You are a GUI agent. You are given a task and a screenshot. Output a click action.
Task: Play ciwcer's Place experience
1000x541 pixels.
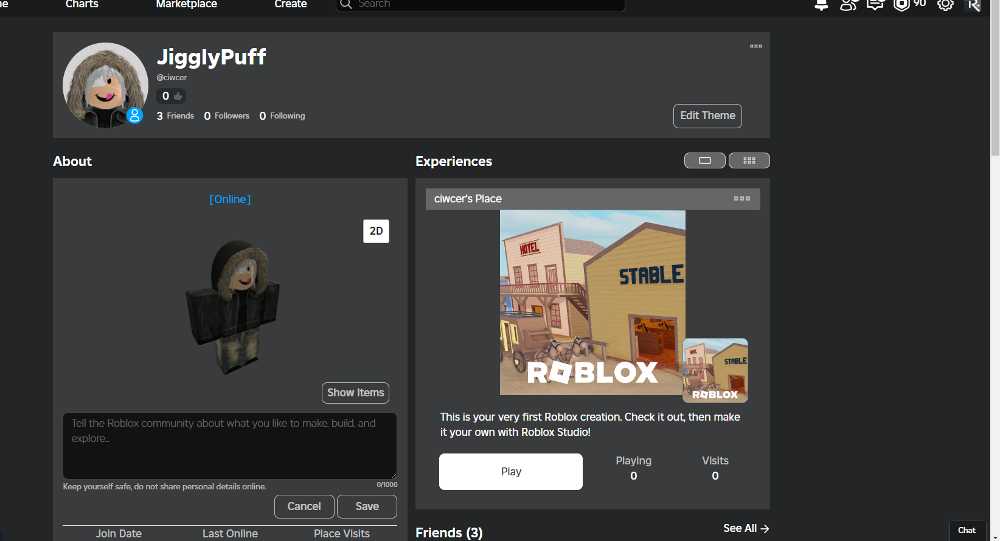pos(511,471)
